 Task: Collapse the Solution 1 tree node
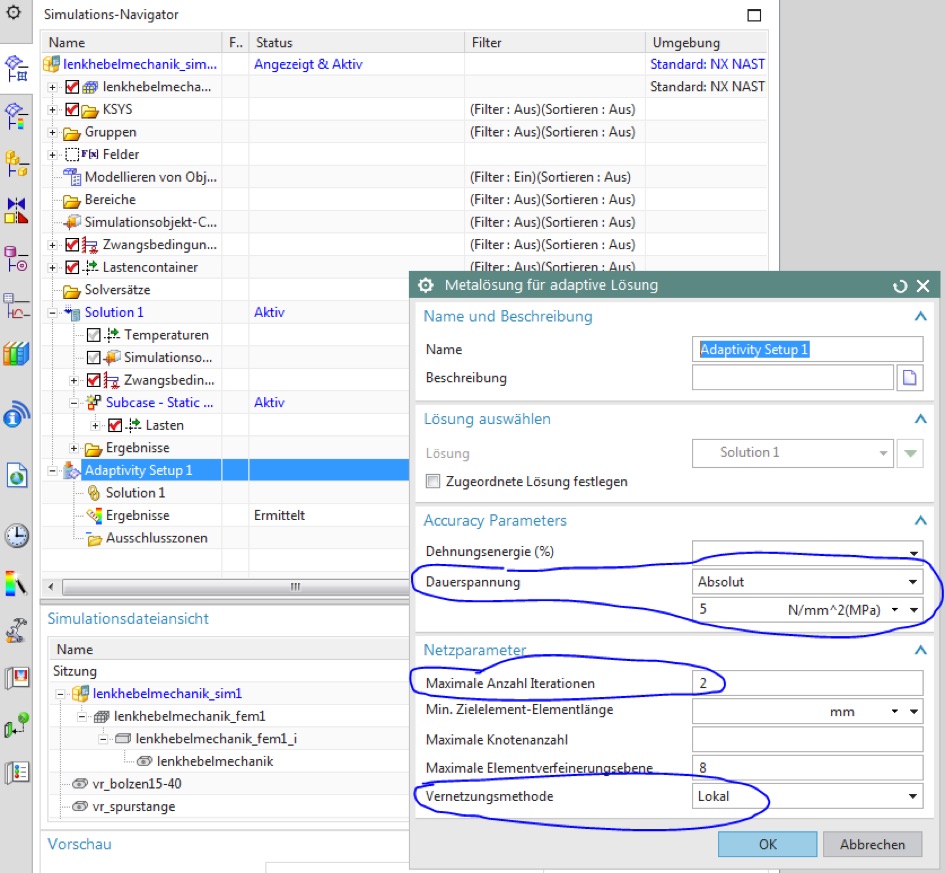click(x=54, y=313)
